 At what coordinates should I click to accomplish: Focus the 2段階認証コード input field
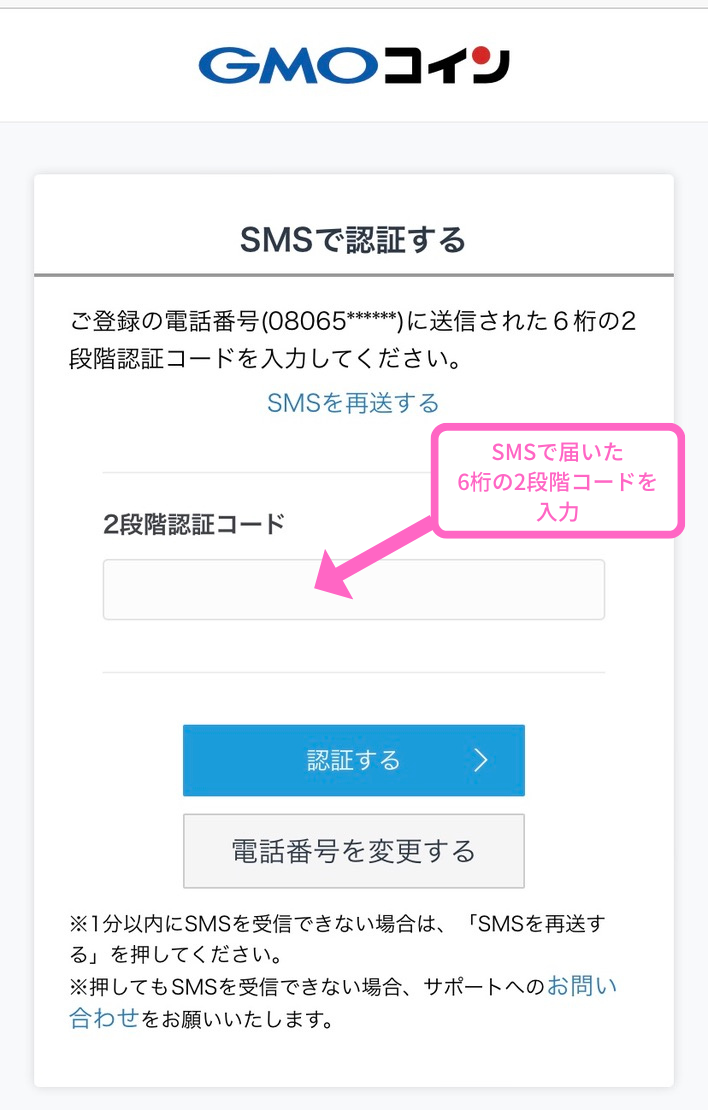coord(354,590)
